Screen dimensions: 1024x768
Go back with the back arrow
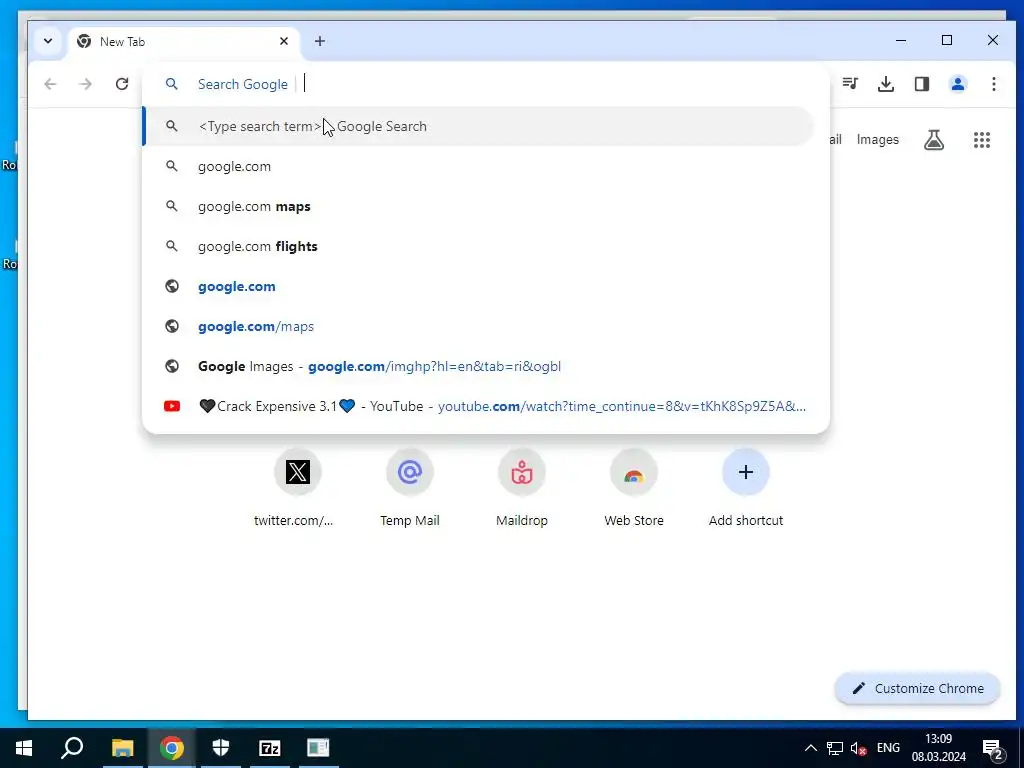click(x=50, y=84)
